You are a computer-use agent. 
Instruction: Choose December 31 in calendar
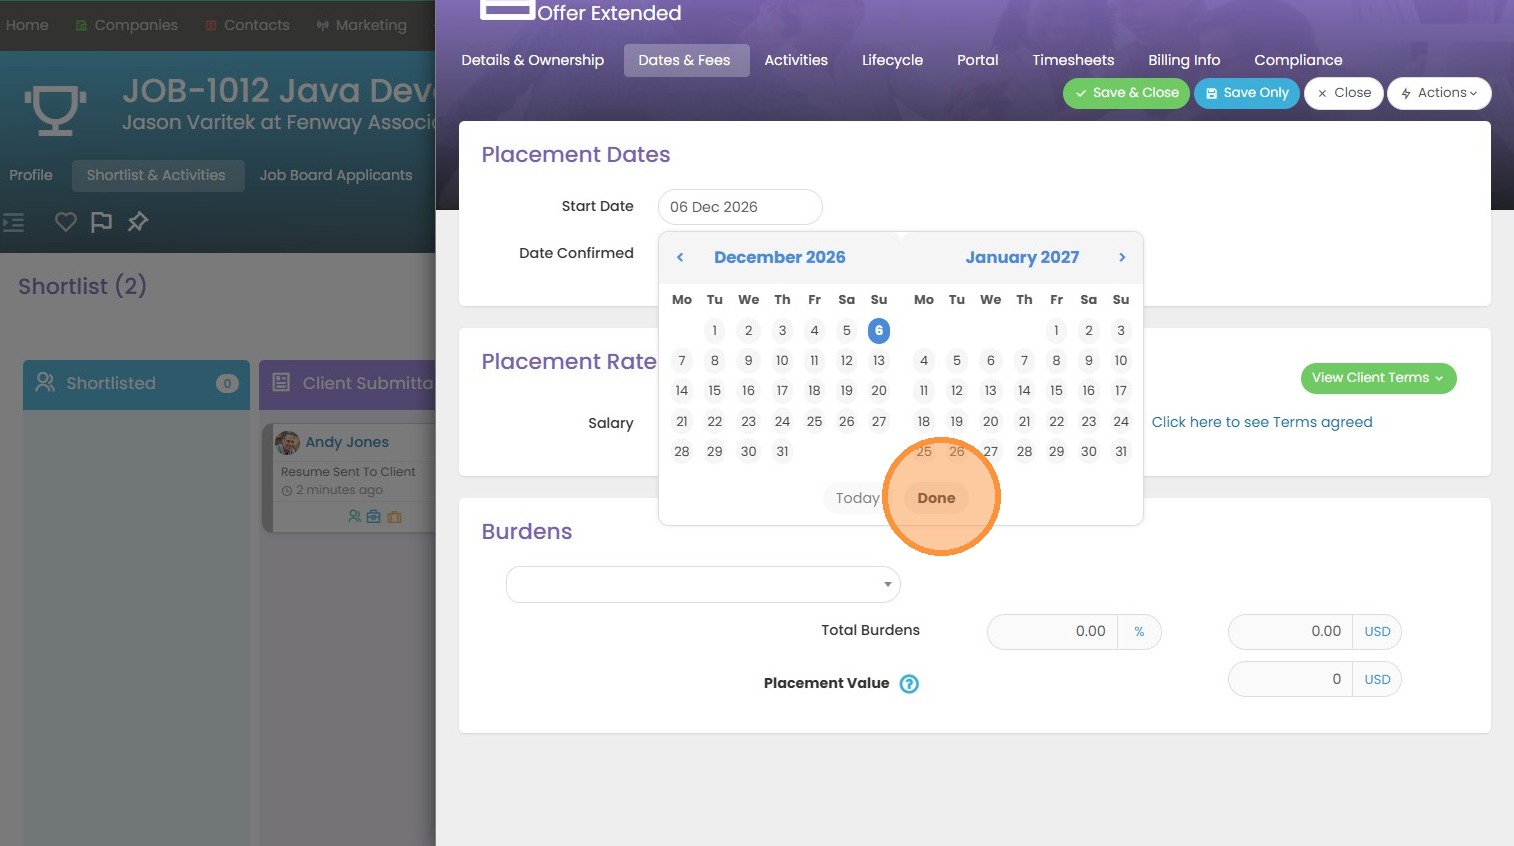(x=782, y=452)
